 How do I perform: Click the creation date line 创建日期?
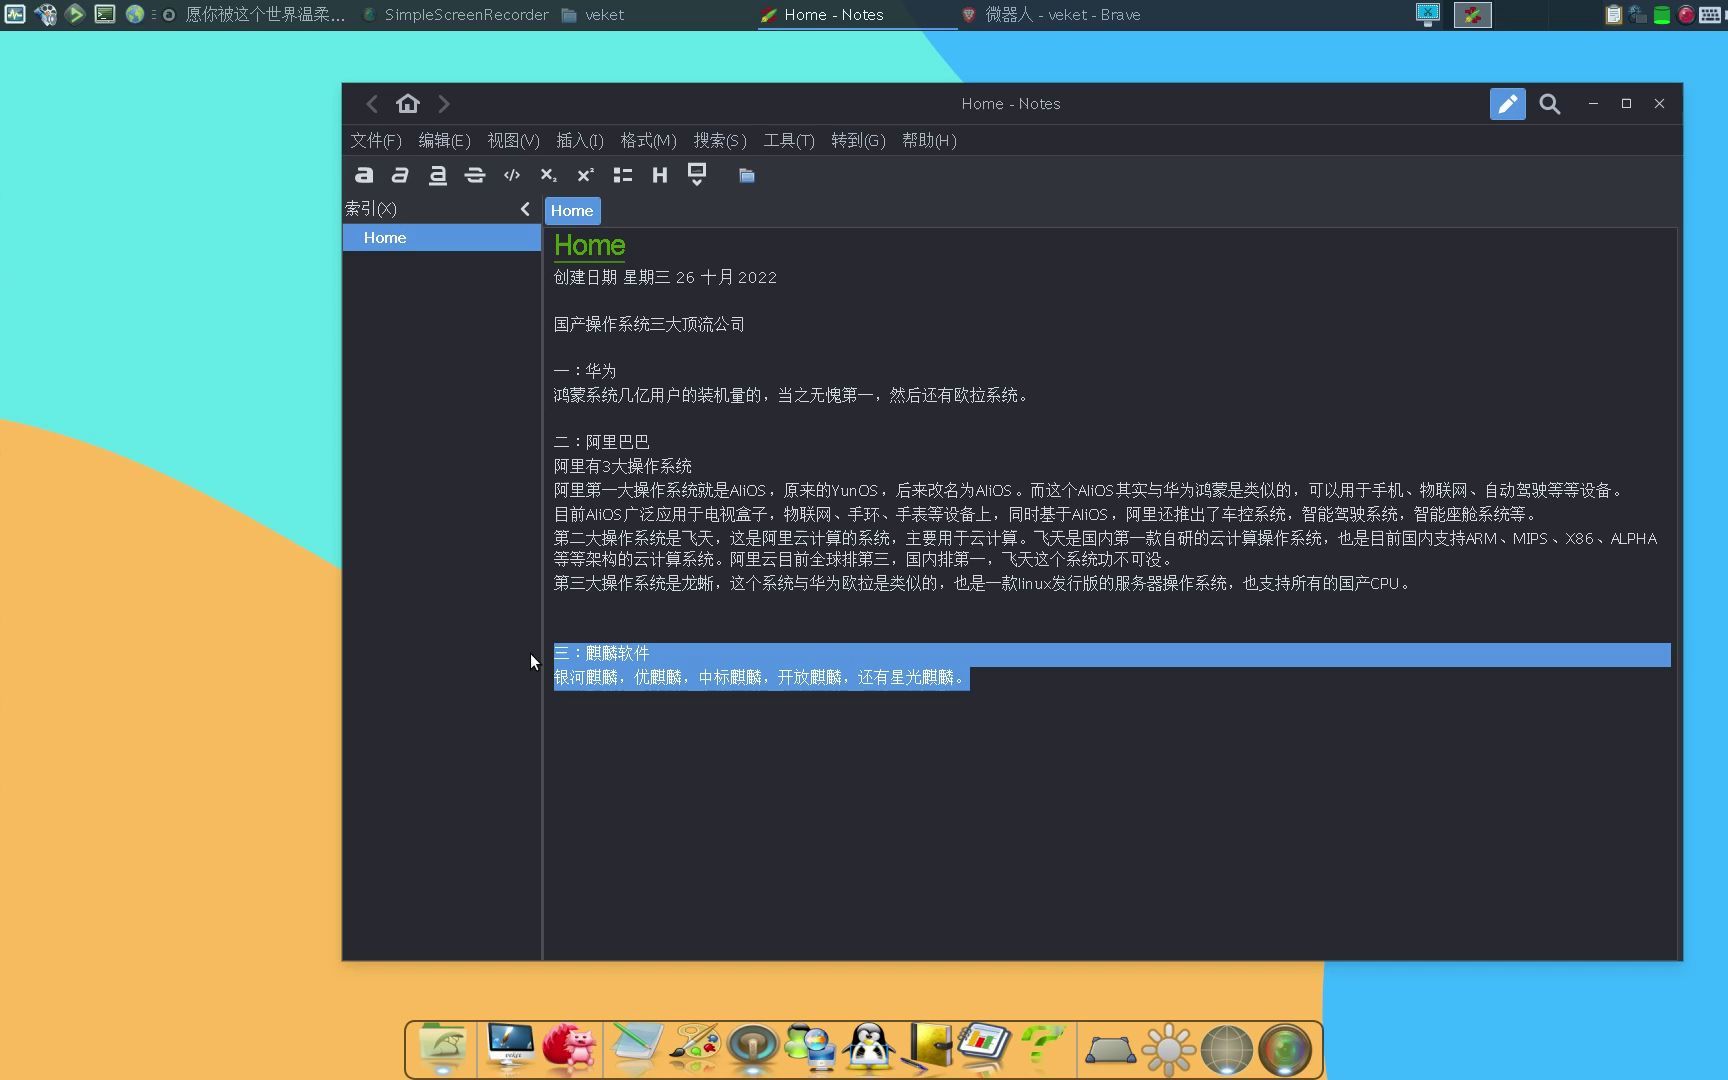pos(665,278)
